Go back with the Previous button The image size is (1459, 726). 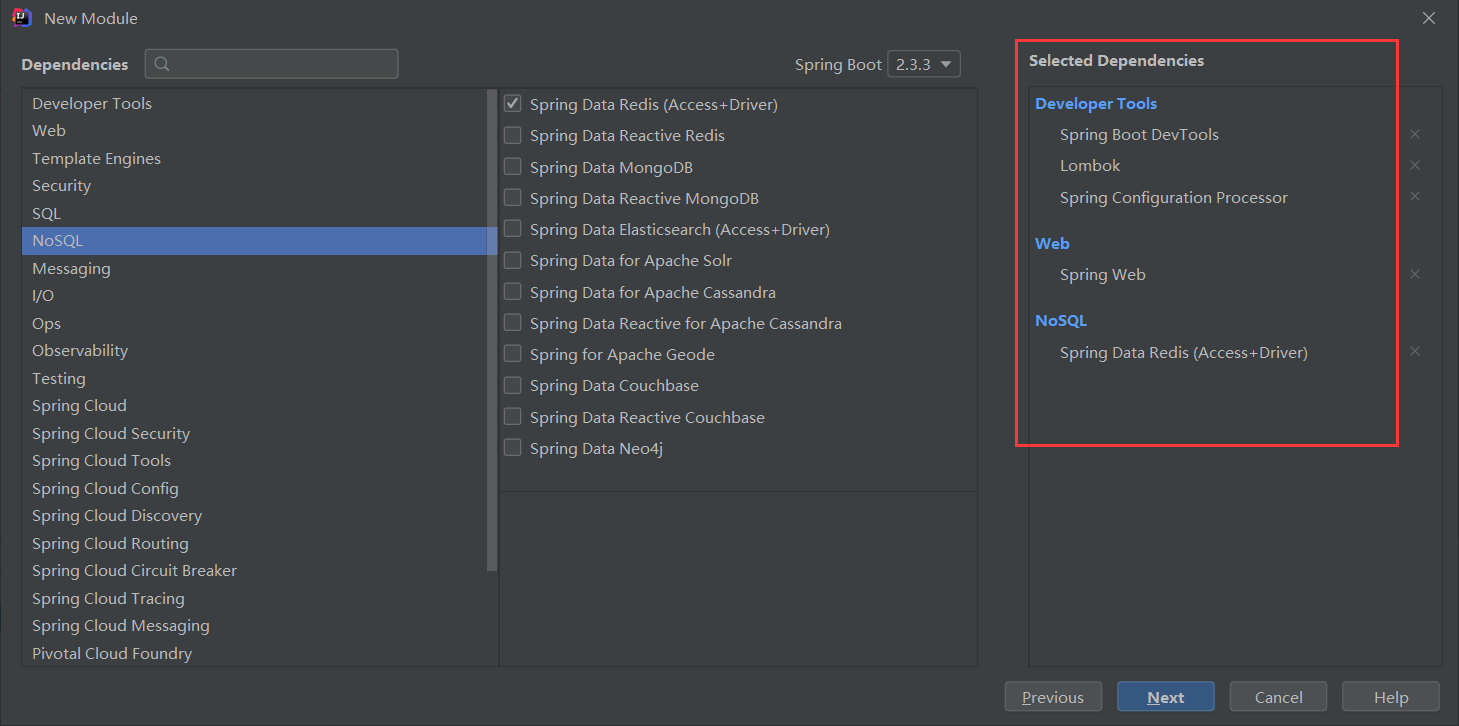pos(1053,697)
